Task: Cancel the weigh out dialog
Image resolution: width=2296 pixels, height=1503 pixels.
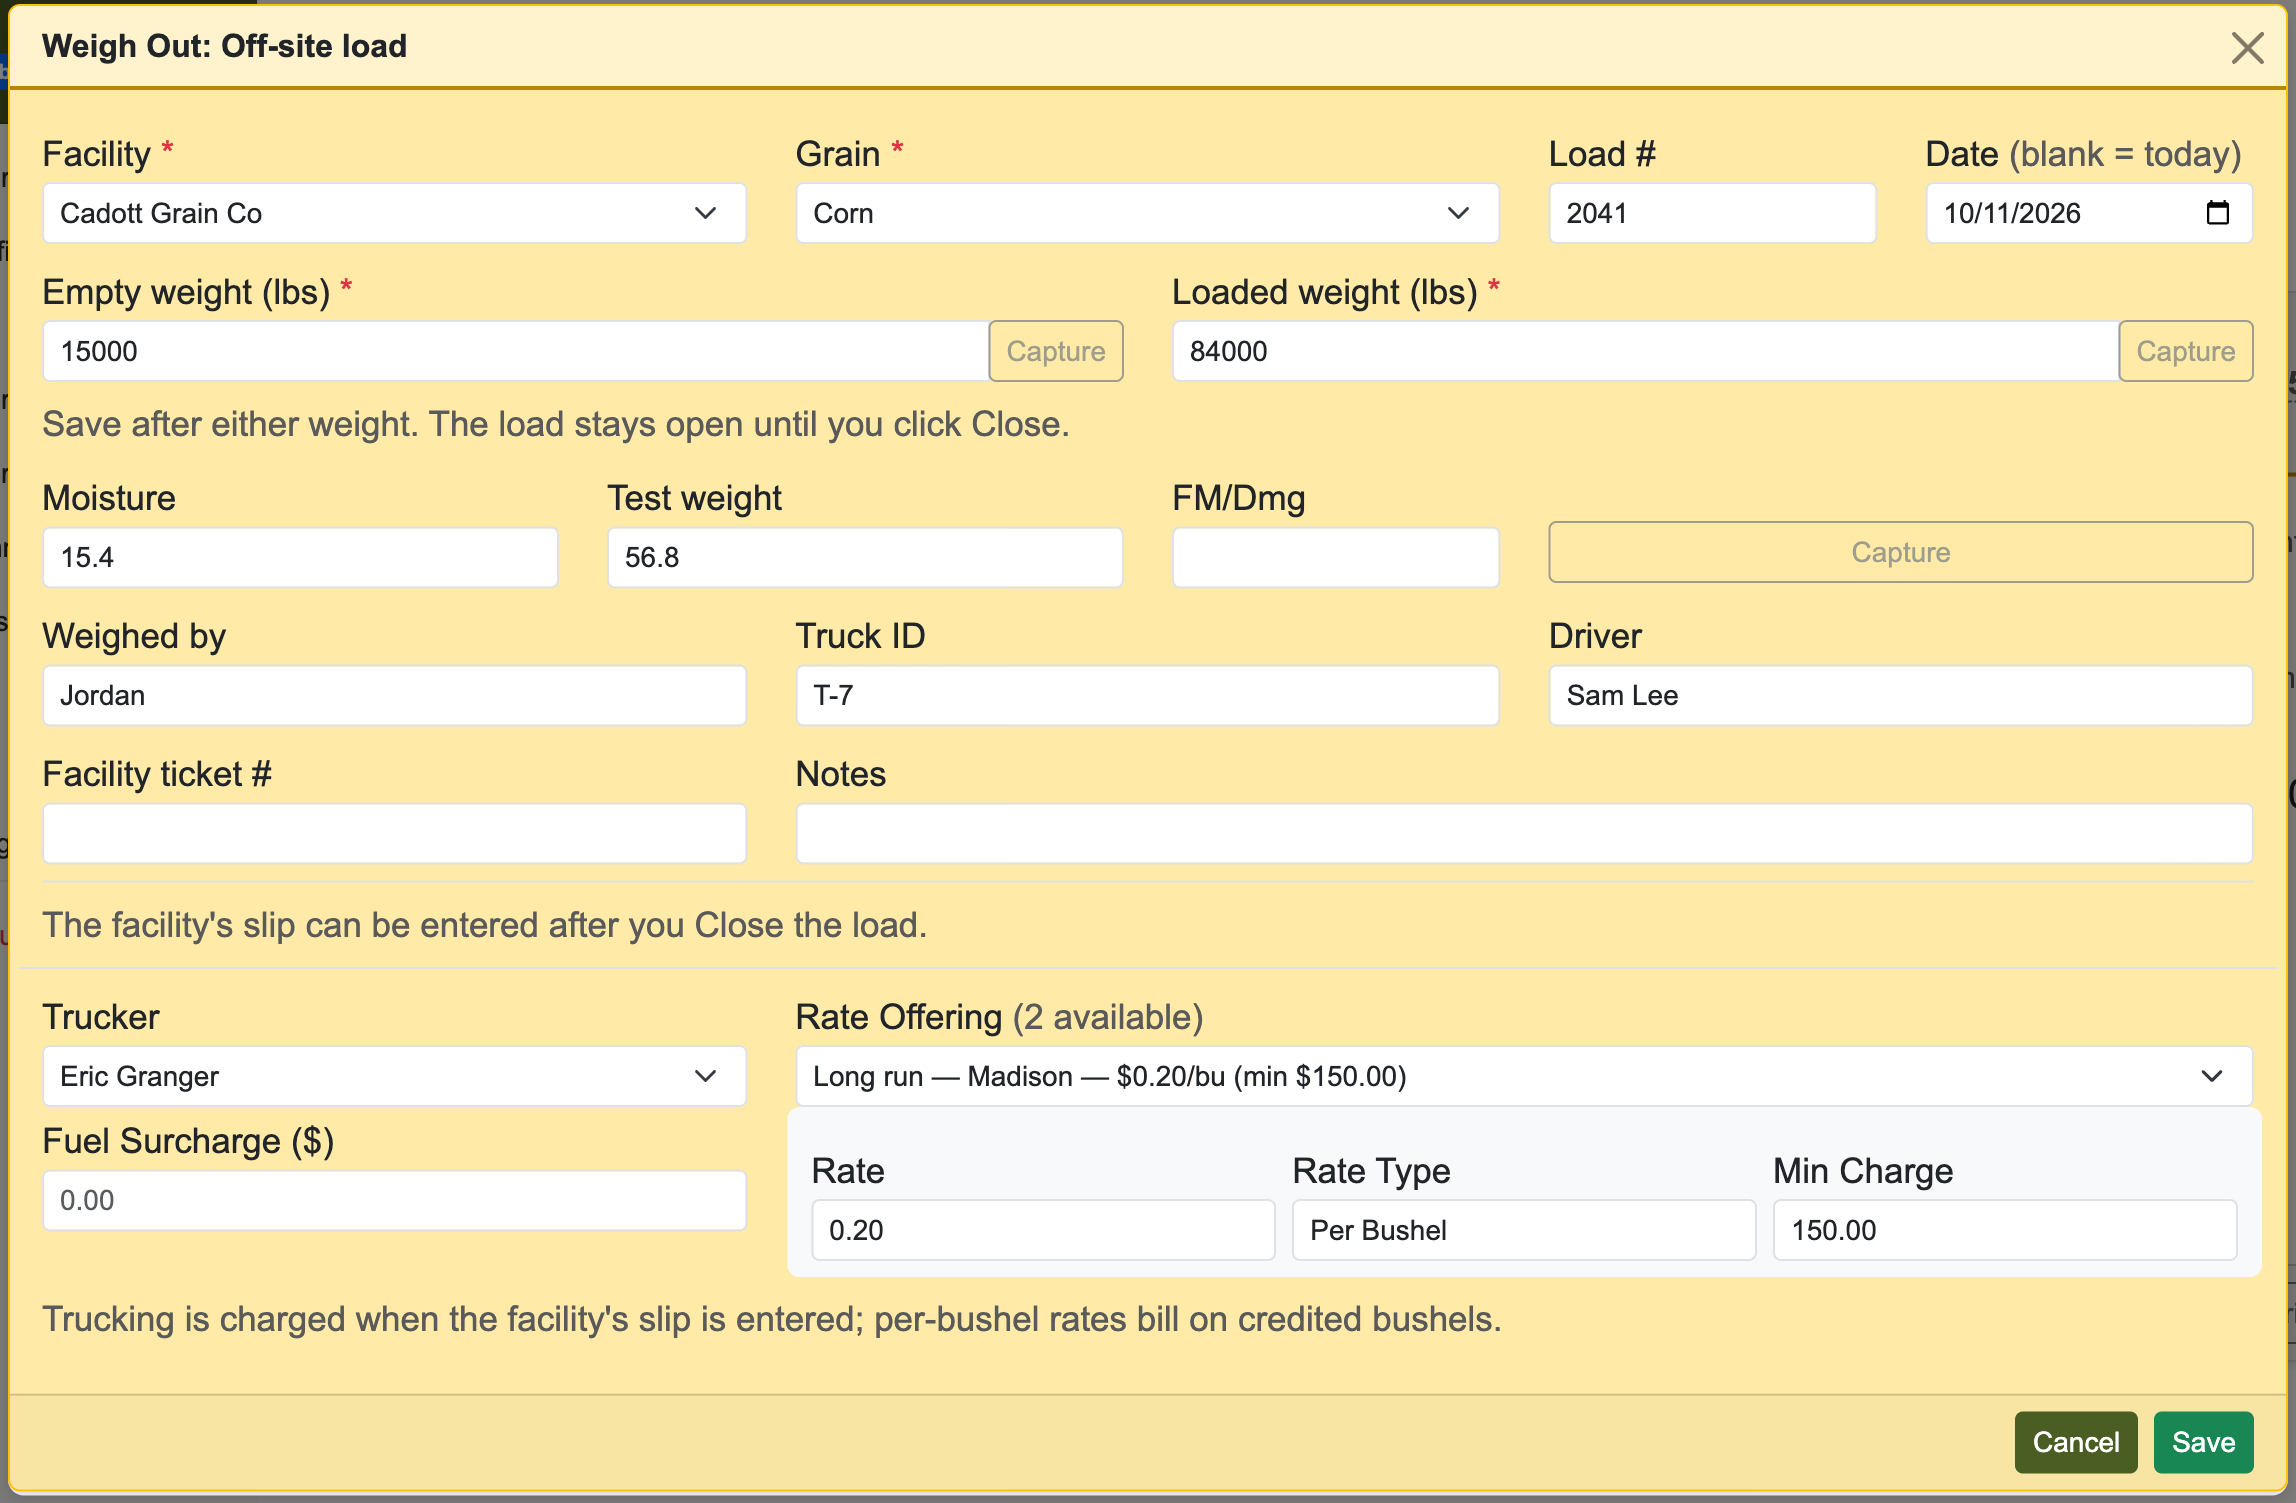Action: (2076, 1442)
